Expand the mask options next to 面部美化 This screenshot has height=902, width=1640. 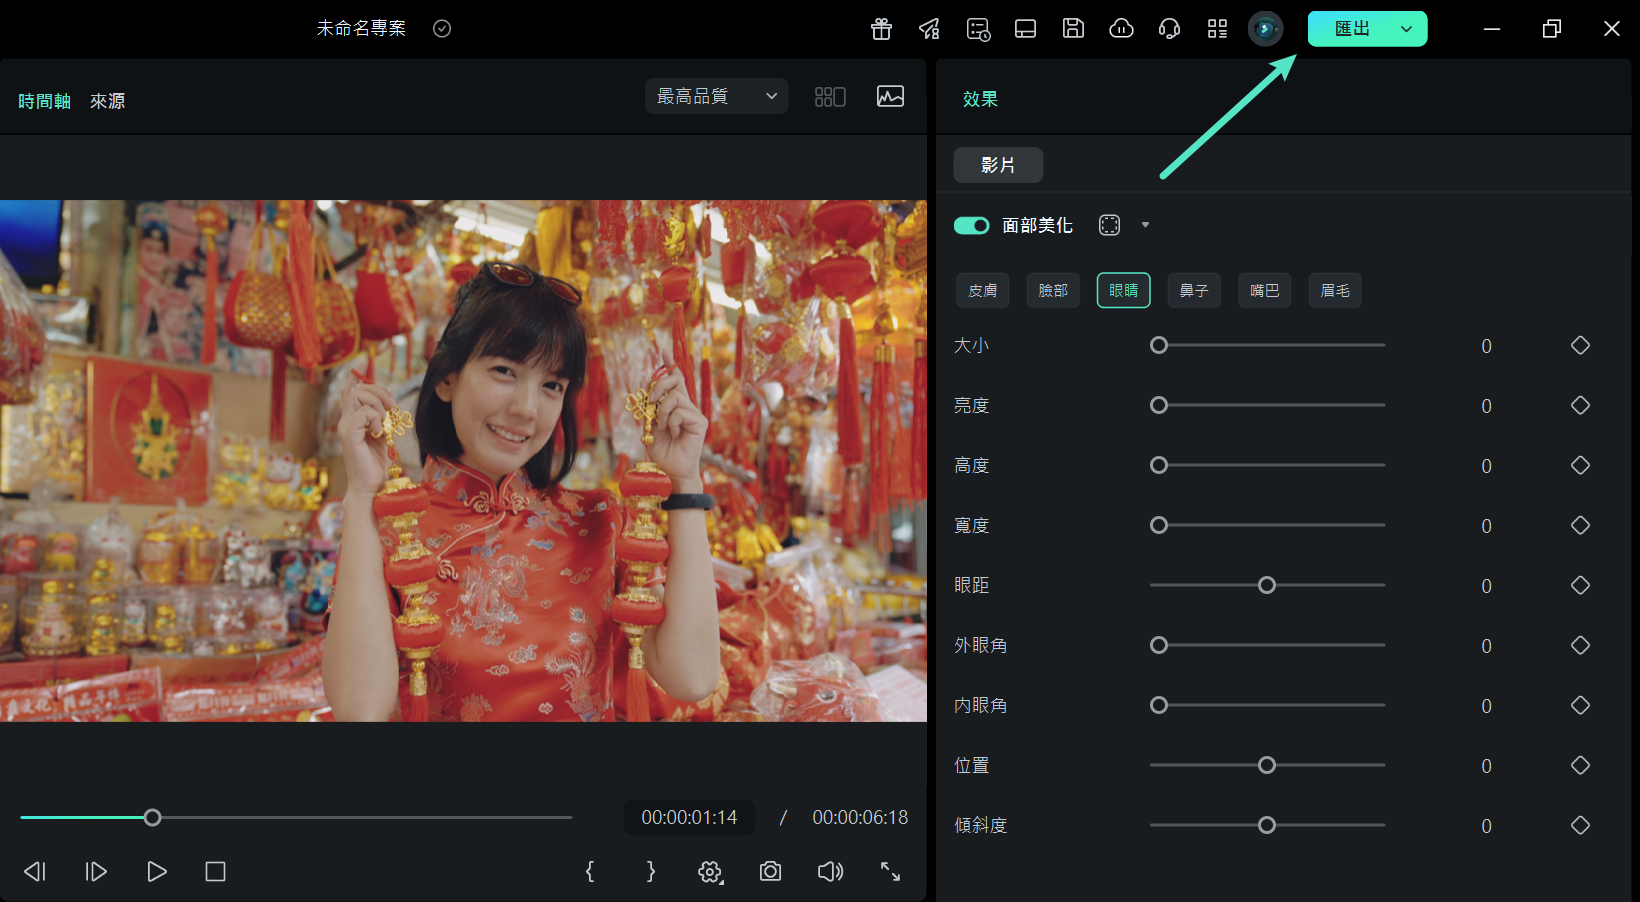(x=1145, y=225)
